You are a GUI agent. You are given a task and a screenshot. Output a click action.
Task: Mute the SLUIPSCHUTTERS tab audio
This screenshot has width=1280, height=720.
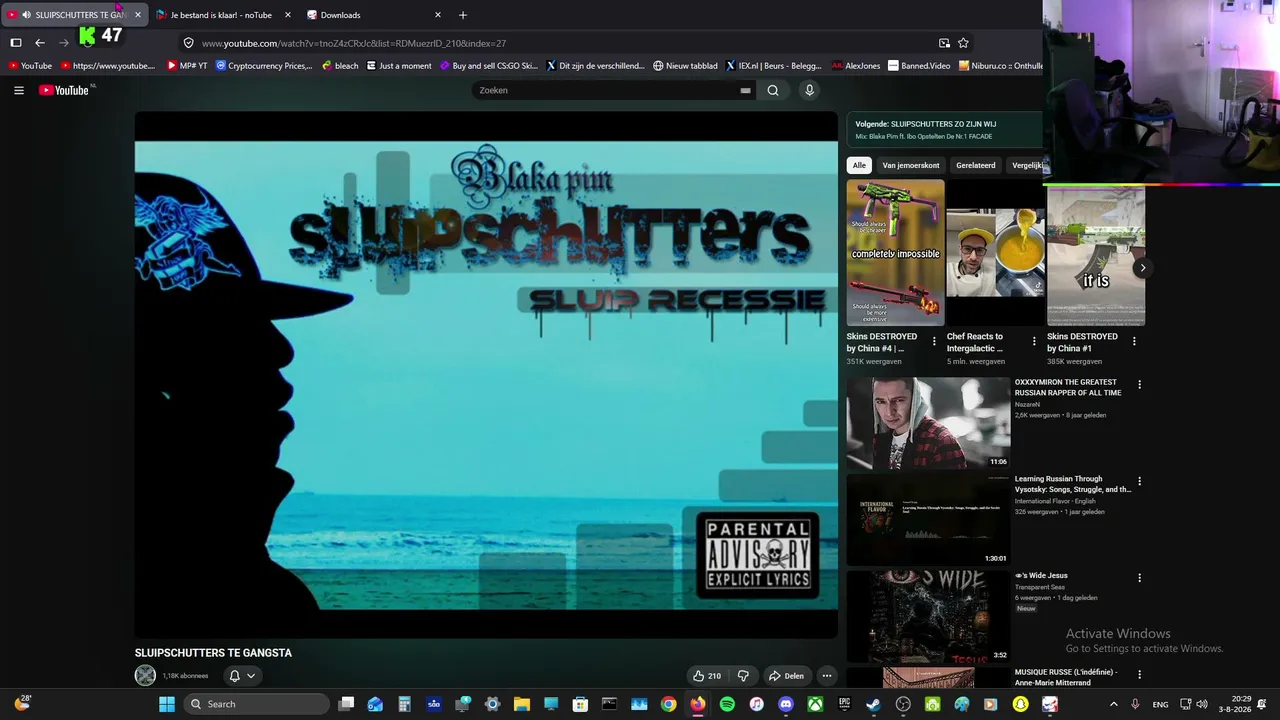[x=26, y=15]
